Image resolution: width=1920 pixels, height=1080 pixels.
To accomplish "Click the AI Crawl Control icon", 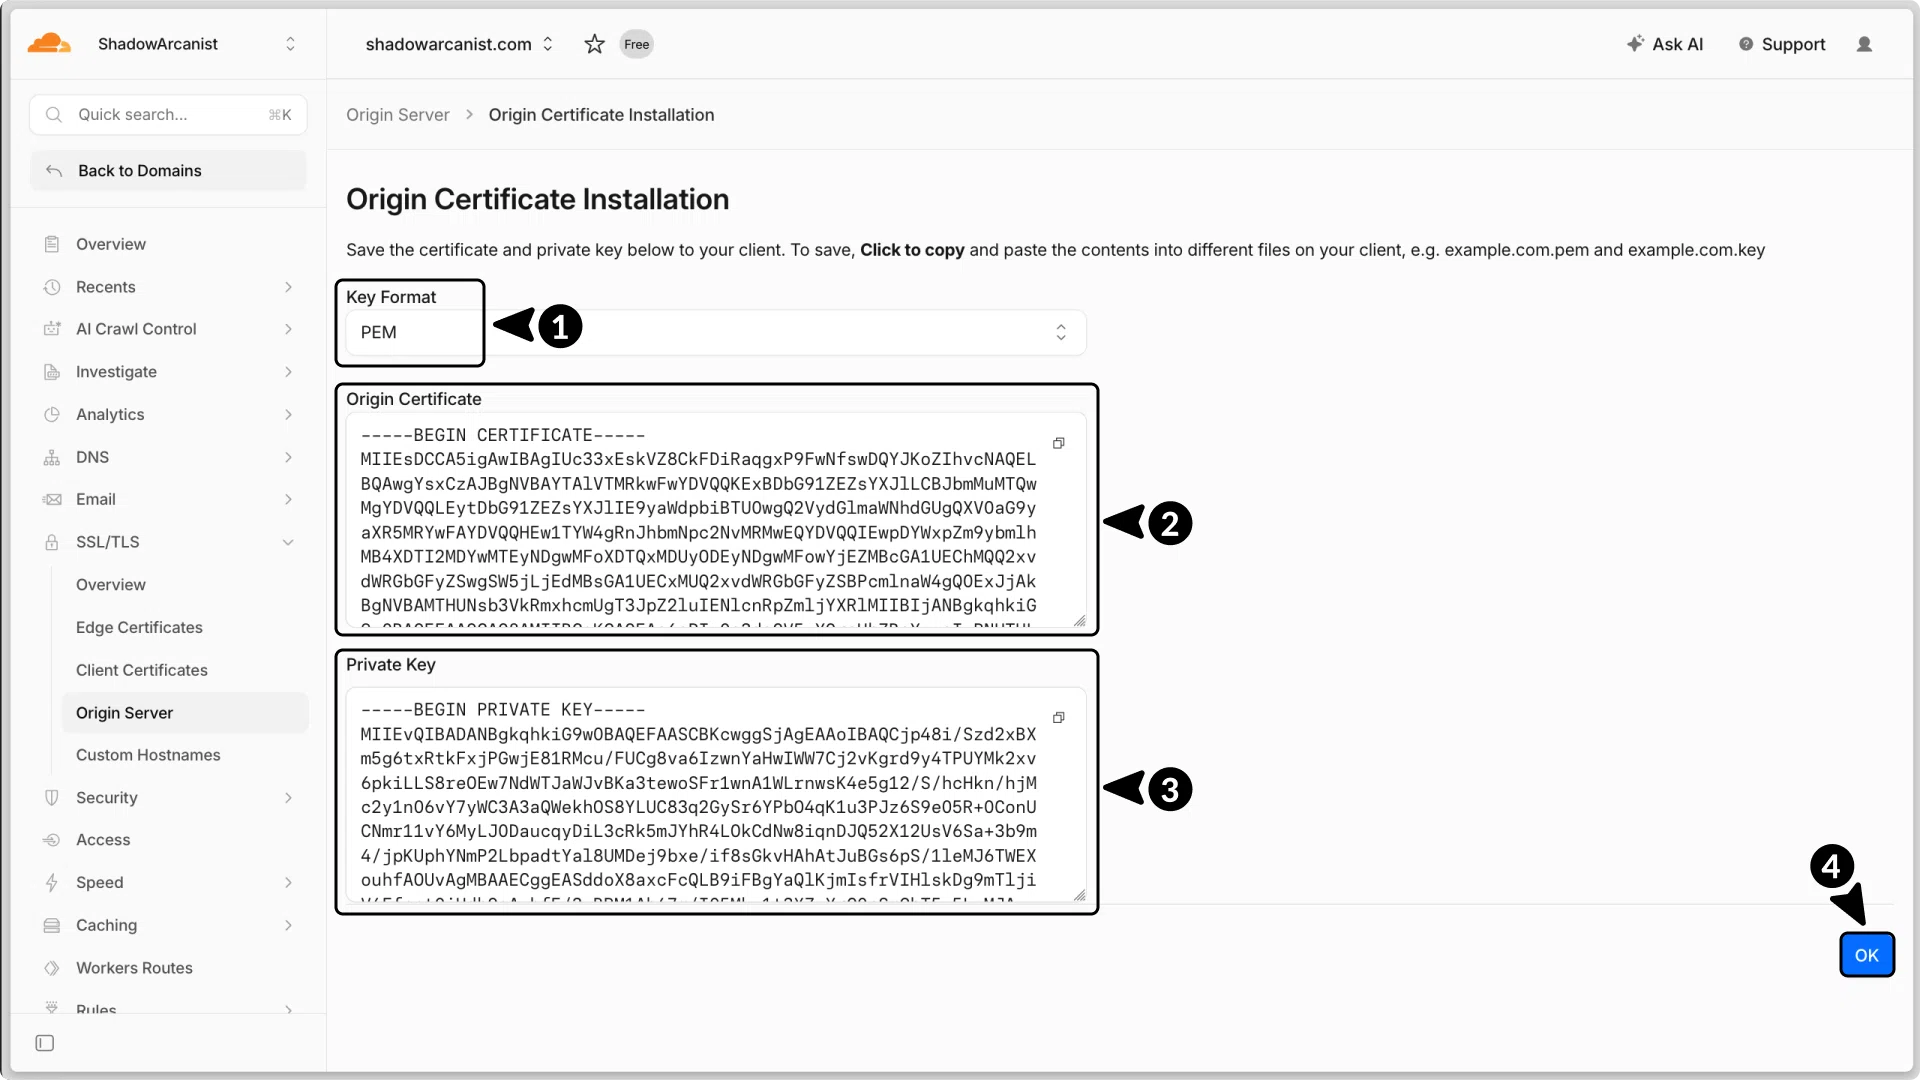I will click(52, 329).
